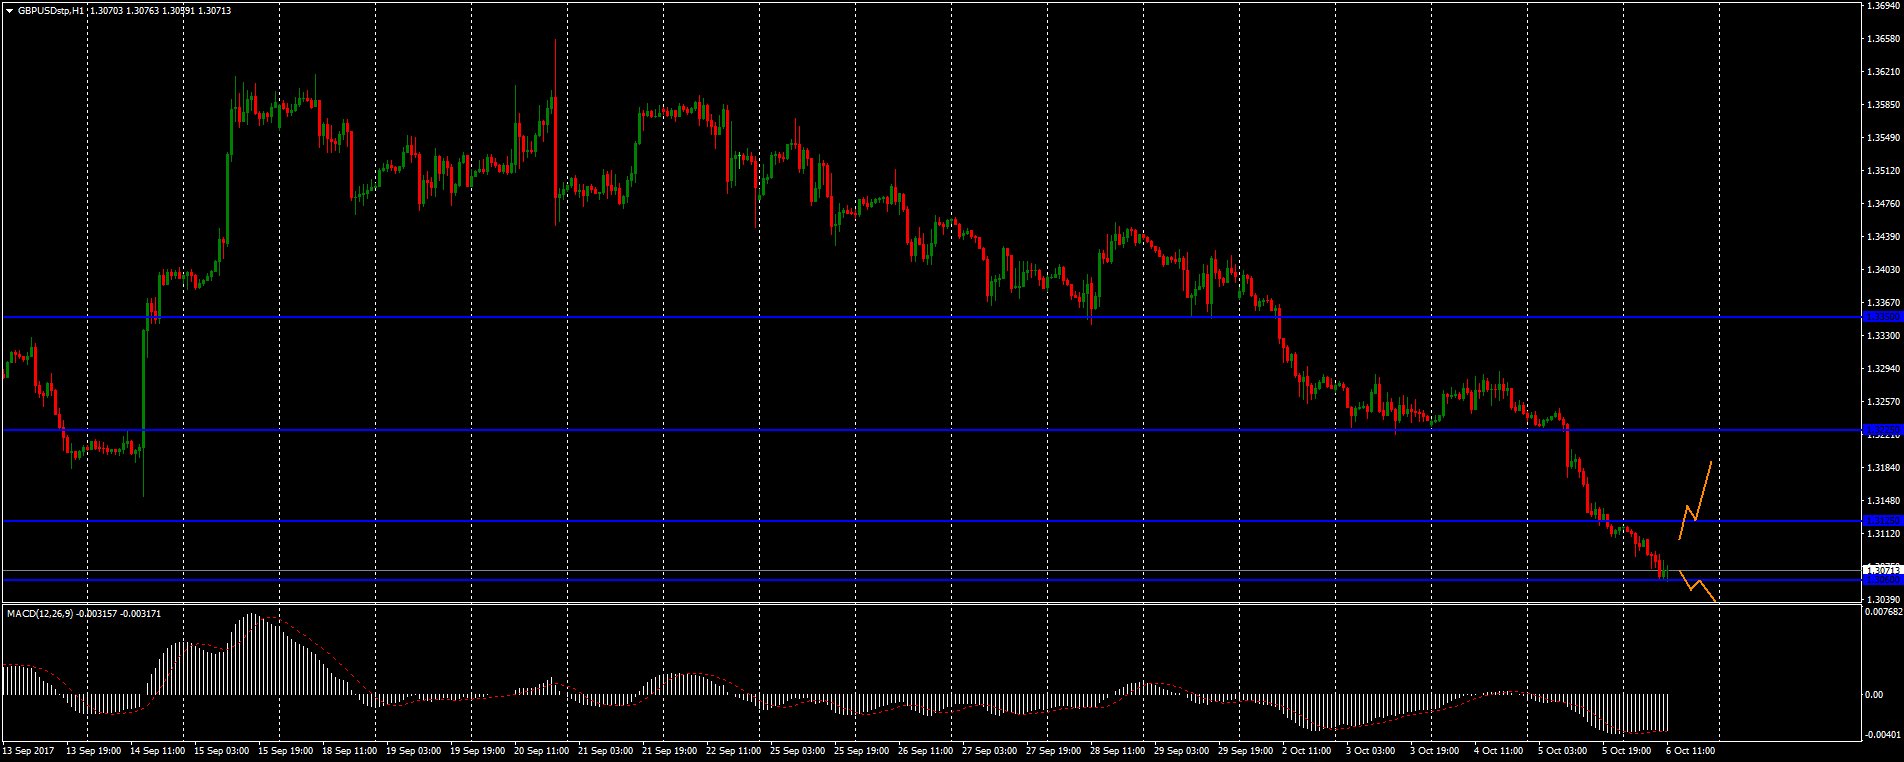Click the 27 Sep 19:00 time label
The image size is (1904, 762).
coord(1055,749)
